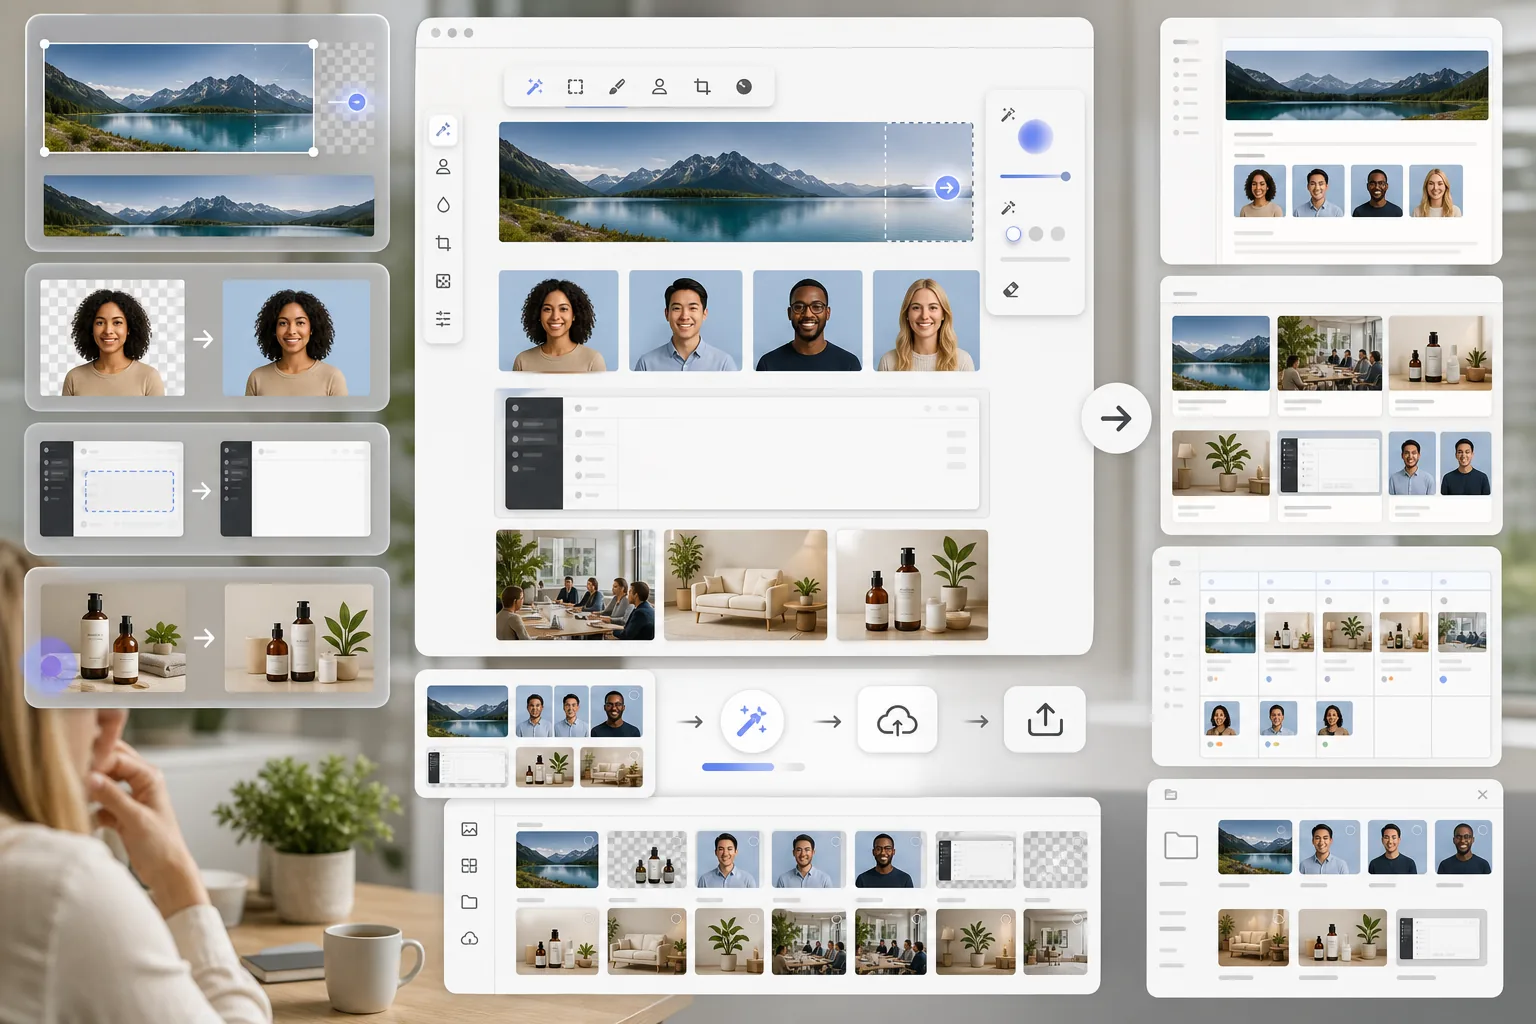Screen dimensions: 1536x1024
Task: Open the plant photo in right grid window
Action: click(1221, 464)
